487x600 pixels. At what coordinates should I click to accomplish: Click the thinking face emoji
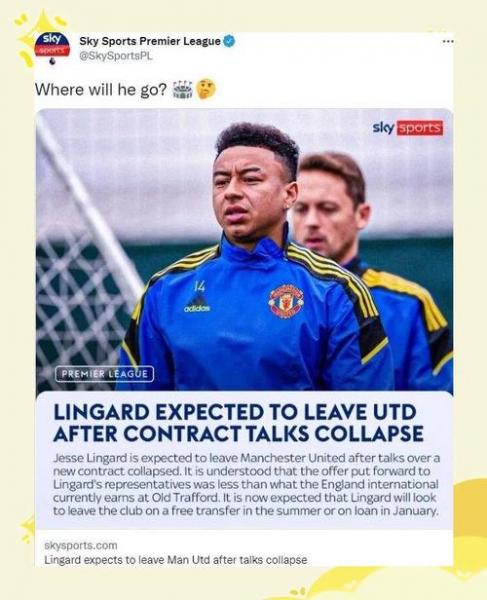(x=206, y=90)
